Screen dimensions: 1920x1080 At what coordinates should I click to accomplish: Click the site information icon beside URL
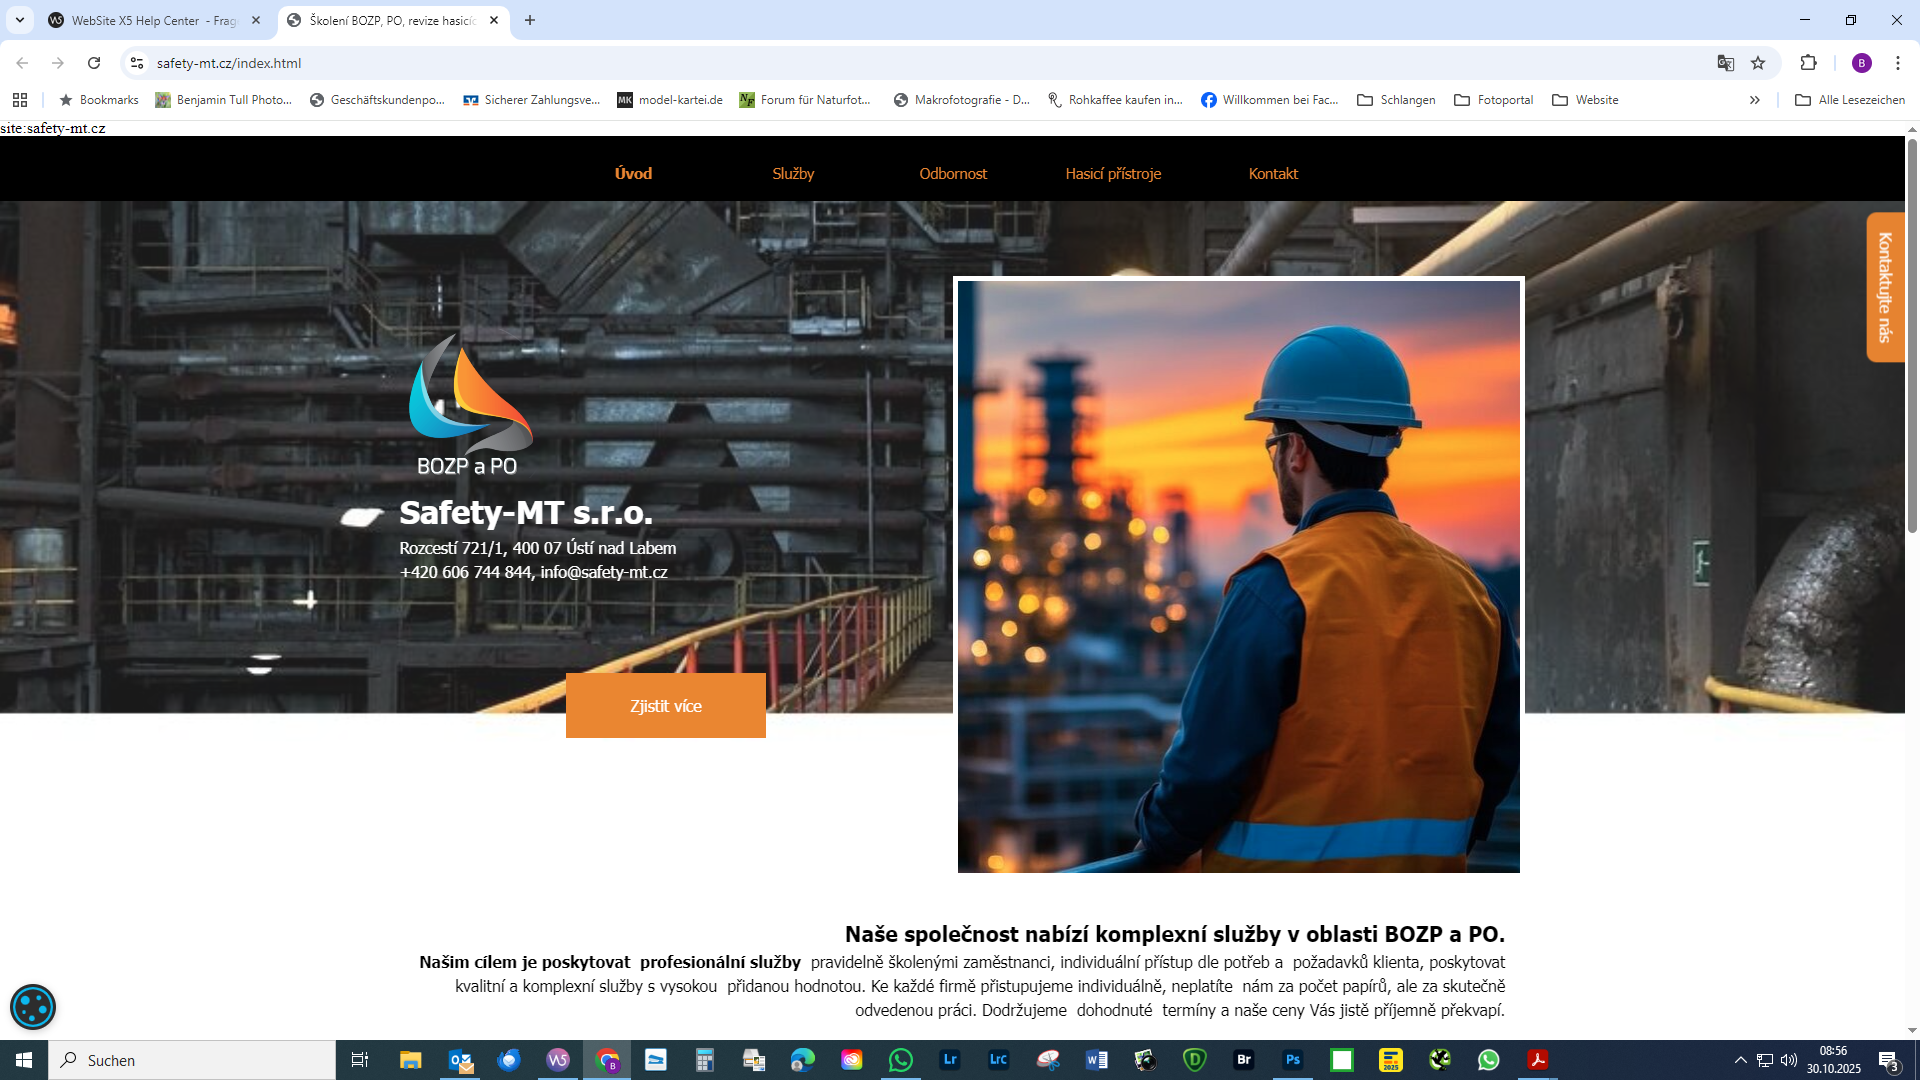[137, 63]
